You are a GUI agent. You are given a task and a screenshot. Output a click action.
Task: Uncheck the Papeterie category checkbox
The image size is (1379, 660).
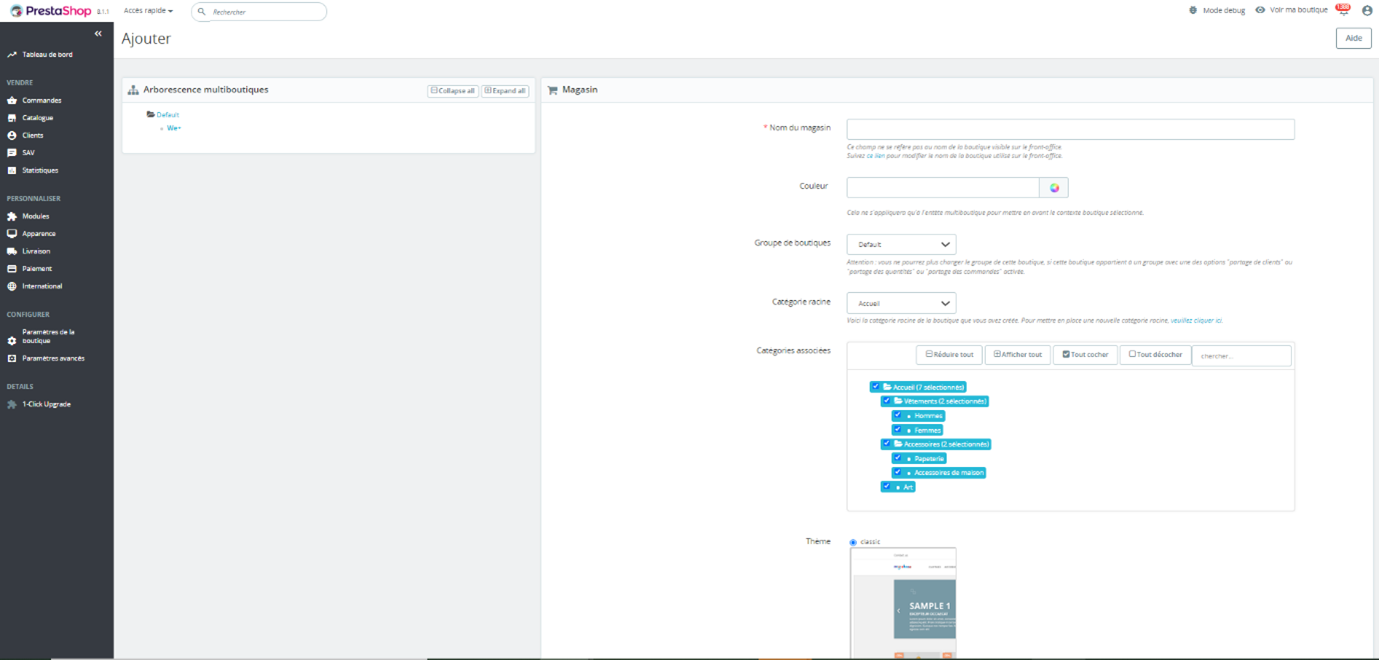(x=898, y=458)
